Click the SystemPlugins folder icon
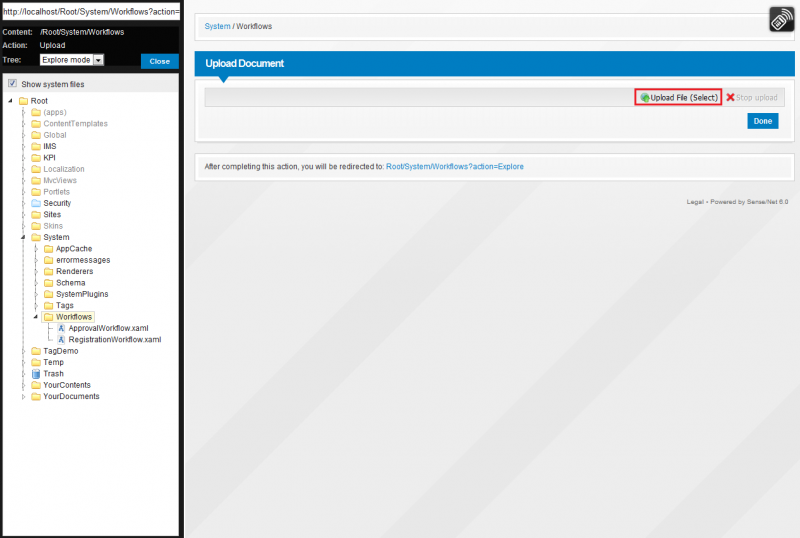This screenshot has width=800, height=538. click(x=48, y=294)
